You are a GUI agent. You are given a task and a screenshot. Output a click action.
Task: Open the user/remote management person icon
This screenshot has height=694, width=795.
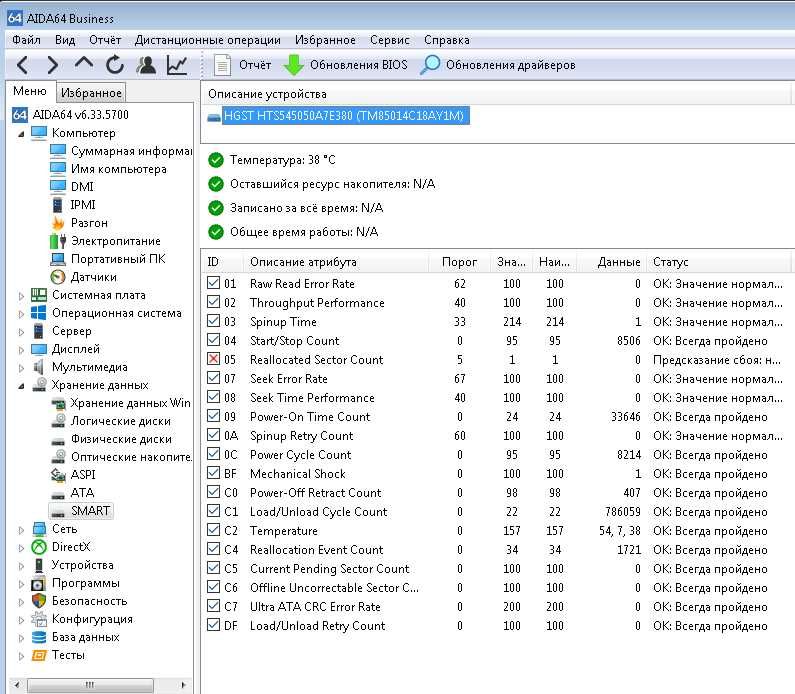[146, 65]
